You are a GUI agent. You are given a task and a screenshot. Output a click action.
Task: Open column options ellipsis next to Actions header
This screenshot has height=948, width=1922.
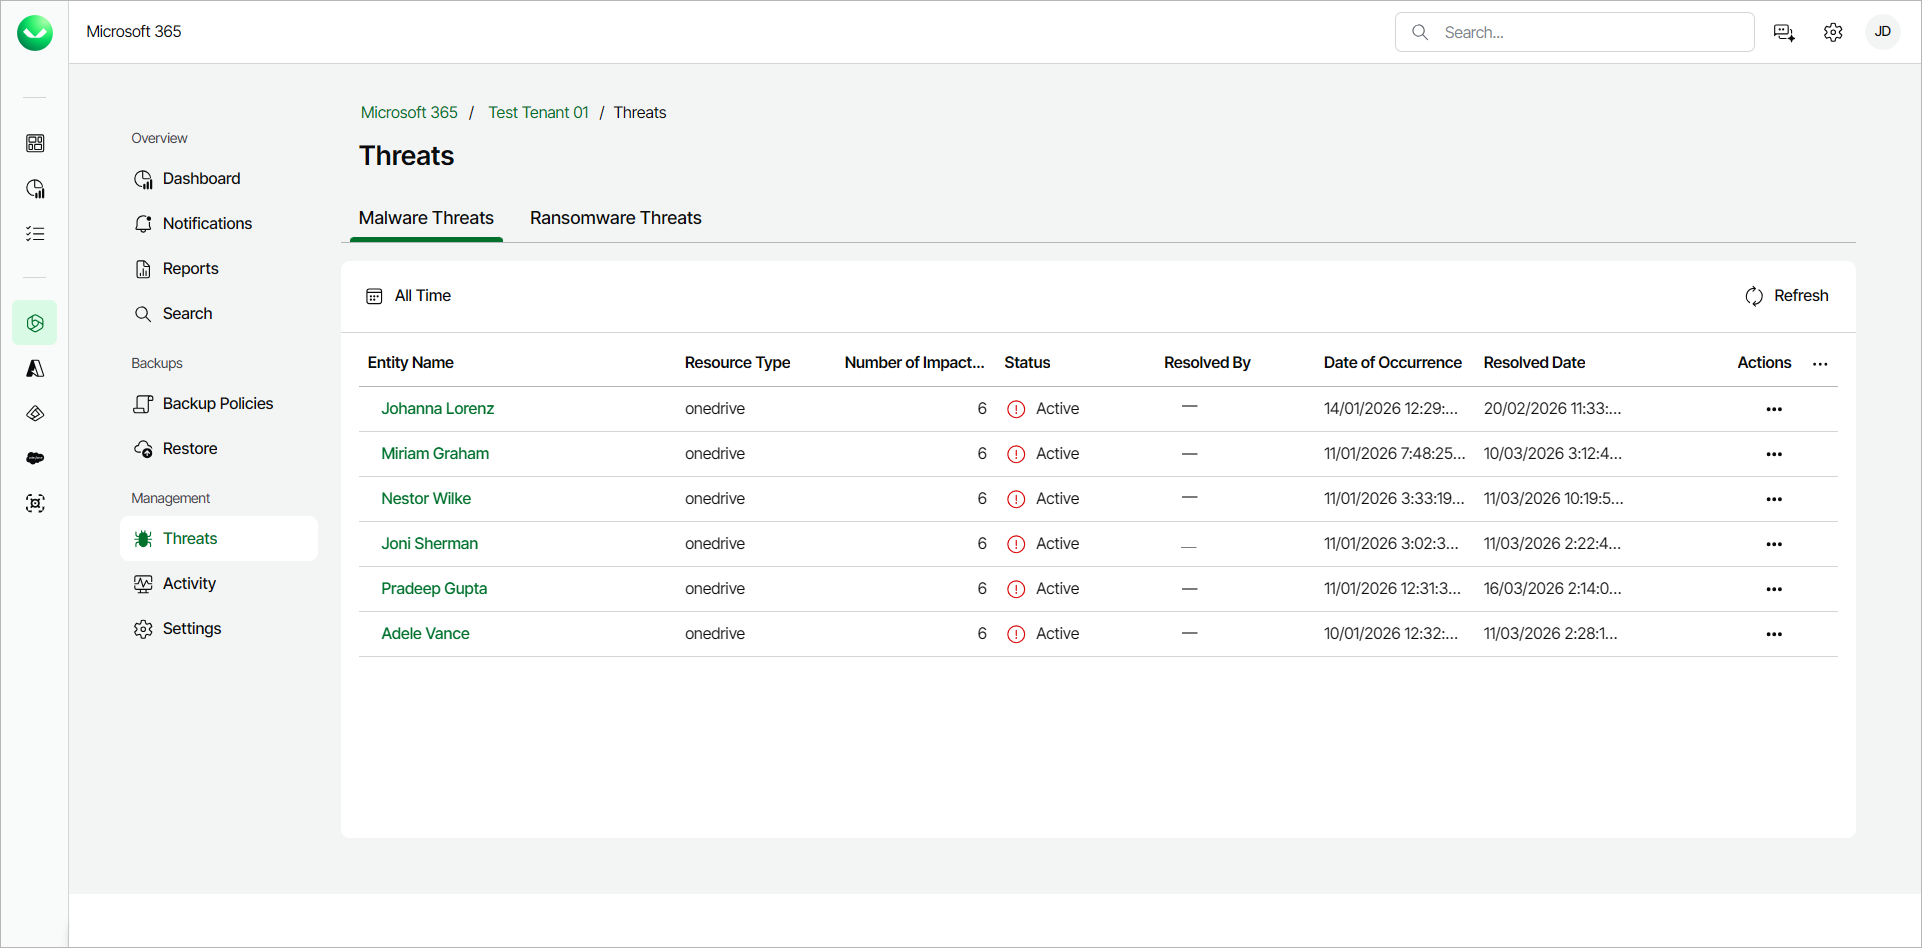[x=1820, y=364]
